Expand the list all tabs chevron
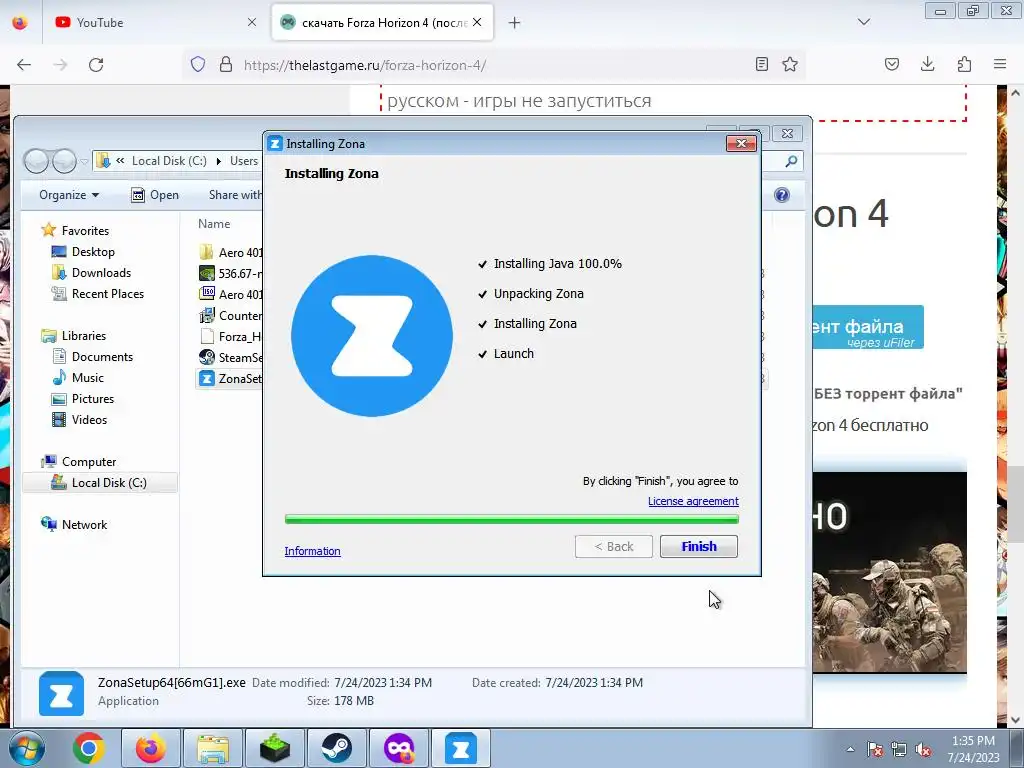This screenshot has width=1024, height=768. coord(864,22)
